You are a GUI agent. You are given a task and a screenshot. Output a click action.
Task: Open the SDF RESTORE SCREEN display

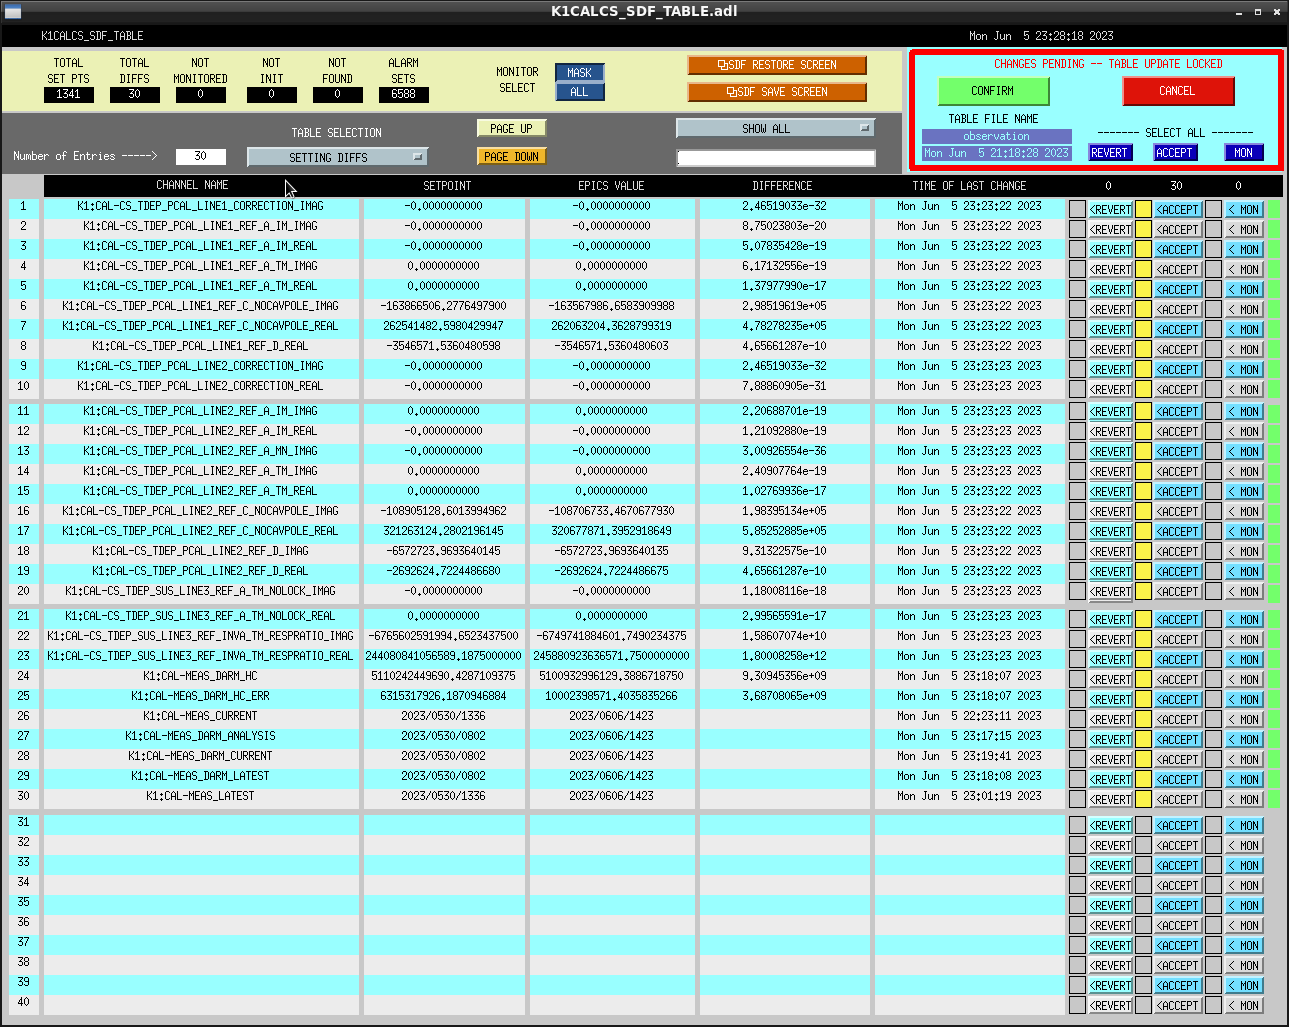click(x=777, y=65)
